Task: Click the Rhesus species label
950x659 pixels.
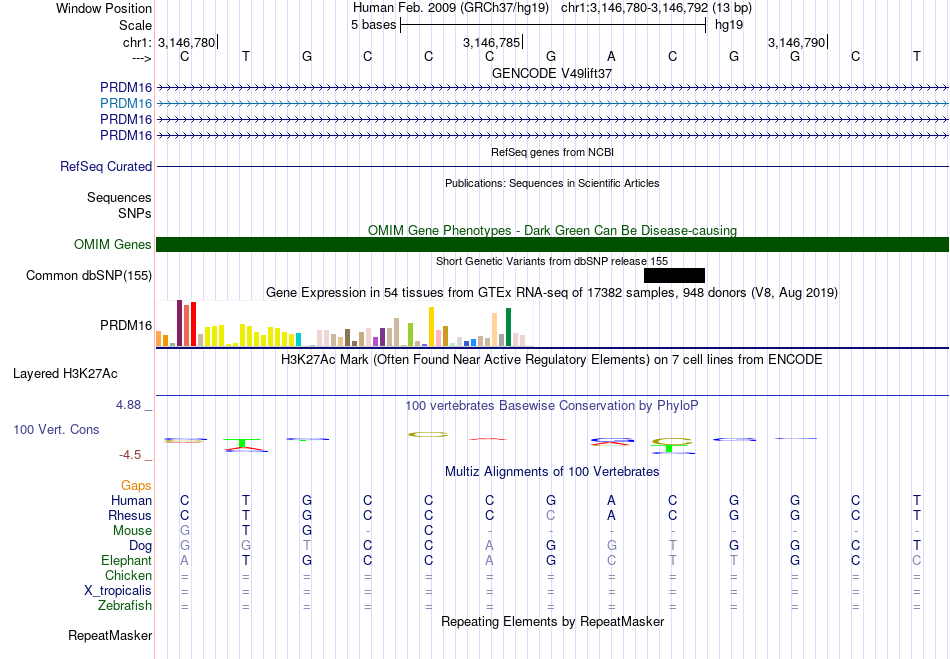Action: [x=130, y=515]
